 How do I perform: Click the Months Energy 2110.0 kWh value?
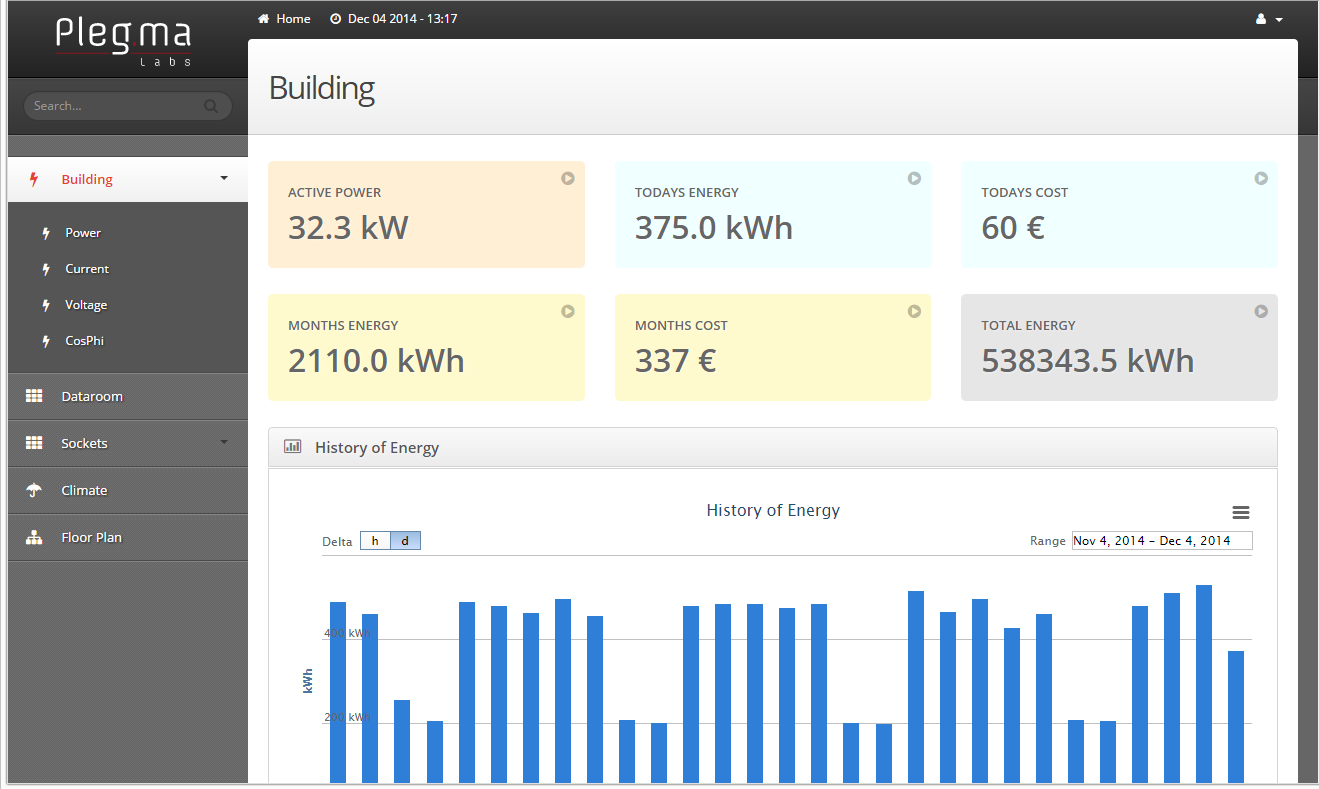pyautogui.click(x=376, y=361)
